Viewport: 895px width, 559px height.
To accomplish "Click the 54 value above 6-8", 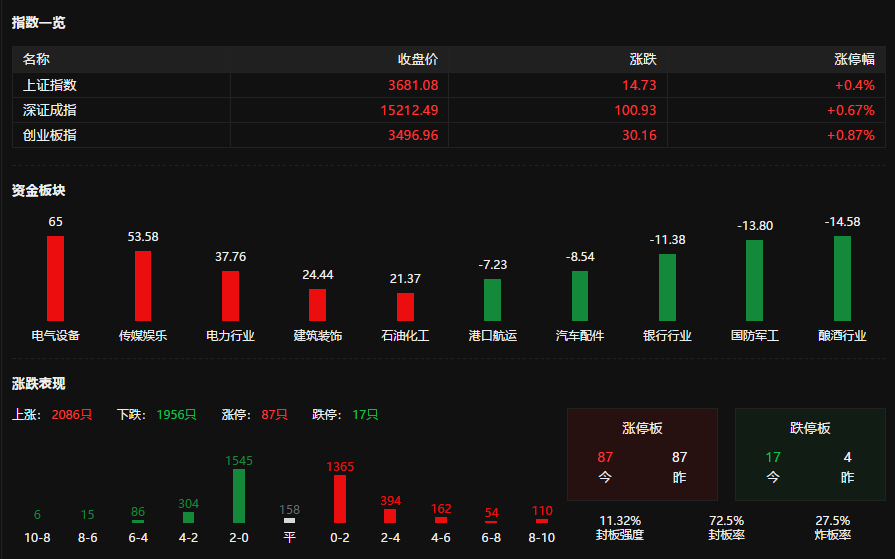I will pyautogui.click(x=491, y=513).
